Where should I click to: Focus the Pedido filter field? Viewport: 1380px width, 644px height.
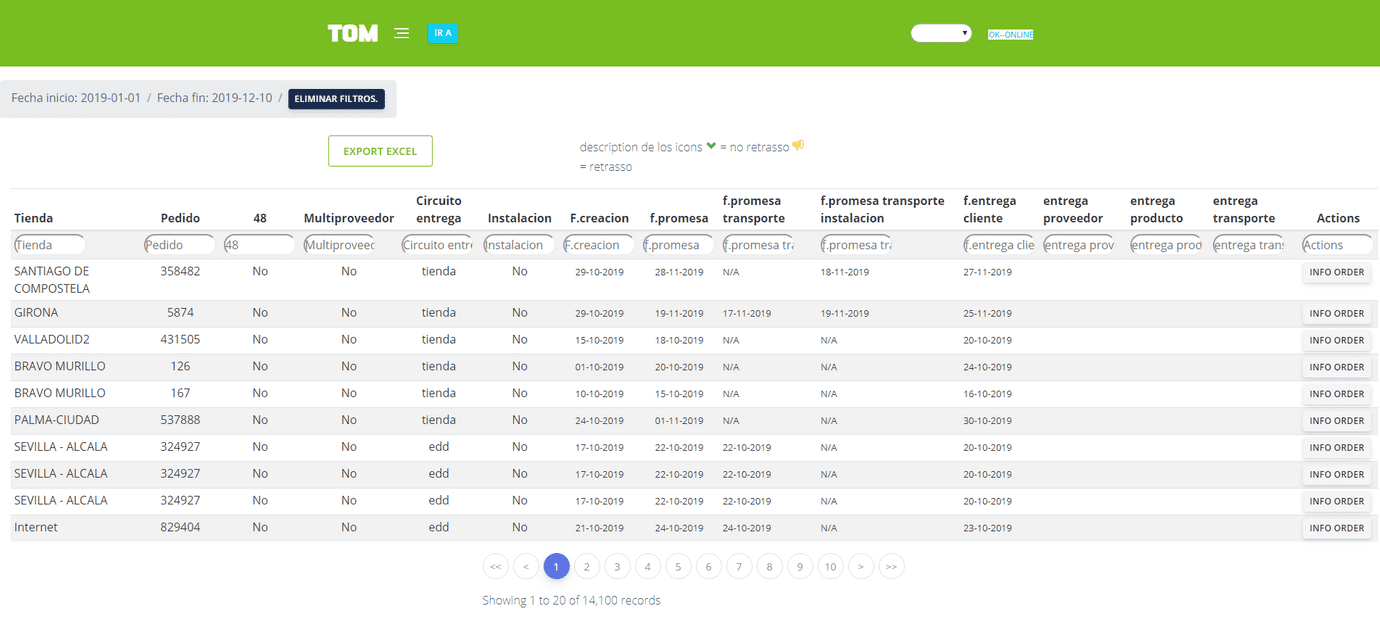pos(180,245)
